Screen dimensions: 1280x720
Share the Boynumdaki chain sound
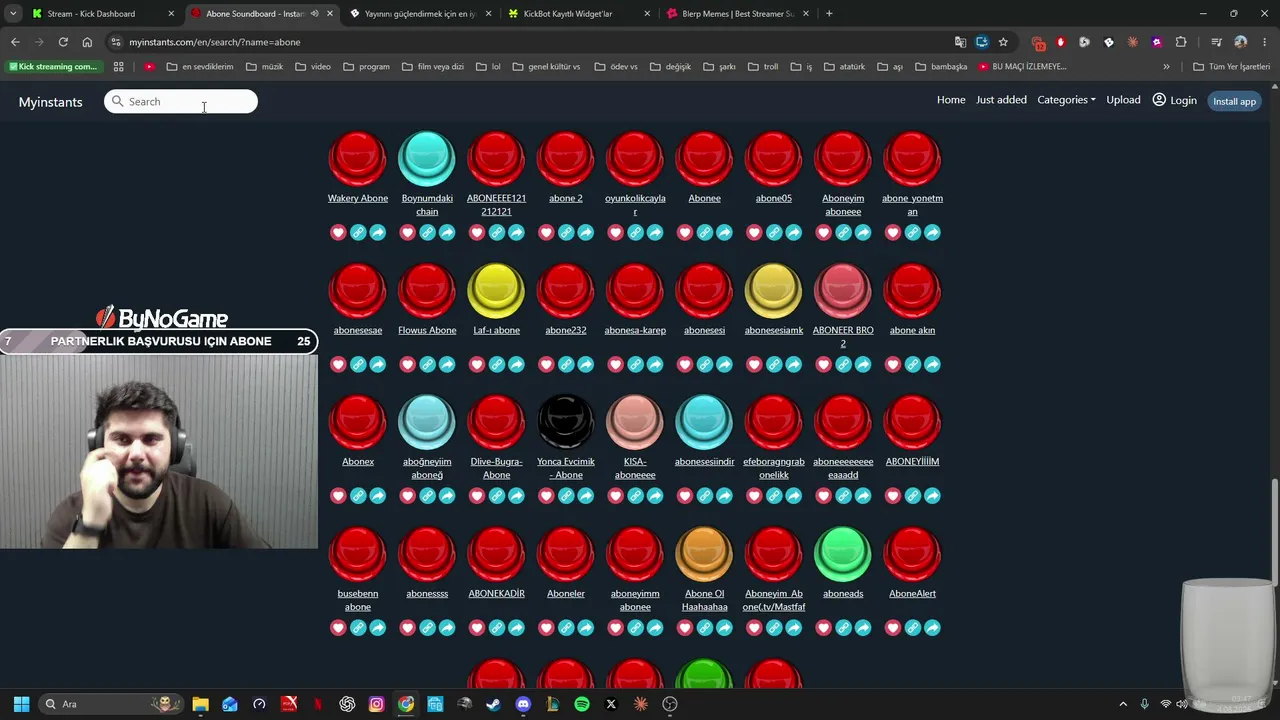[x=447, y=233]
